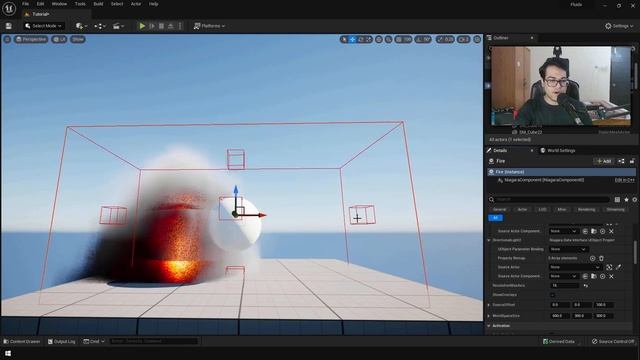Adjust camera speed button in viewport
The image size is (640, 360).
click(463, 40)
